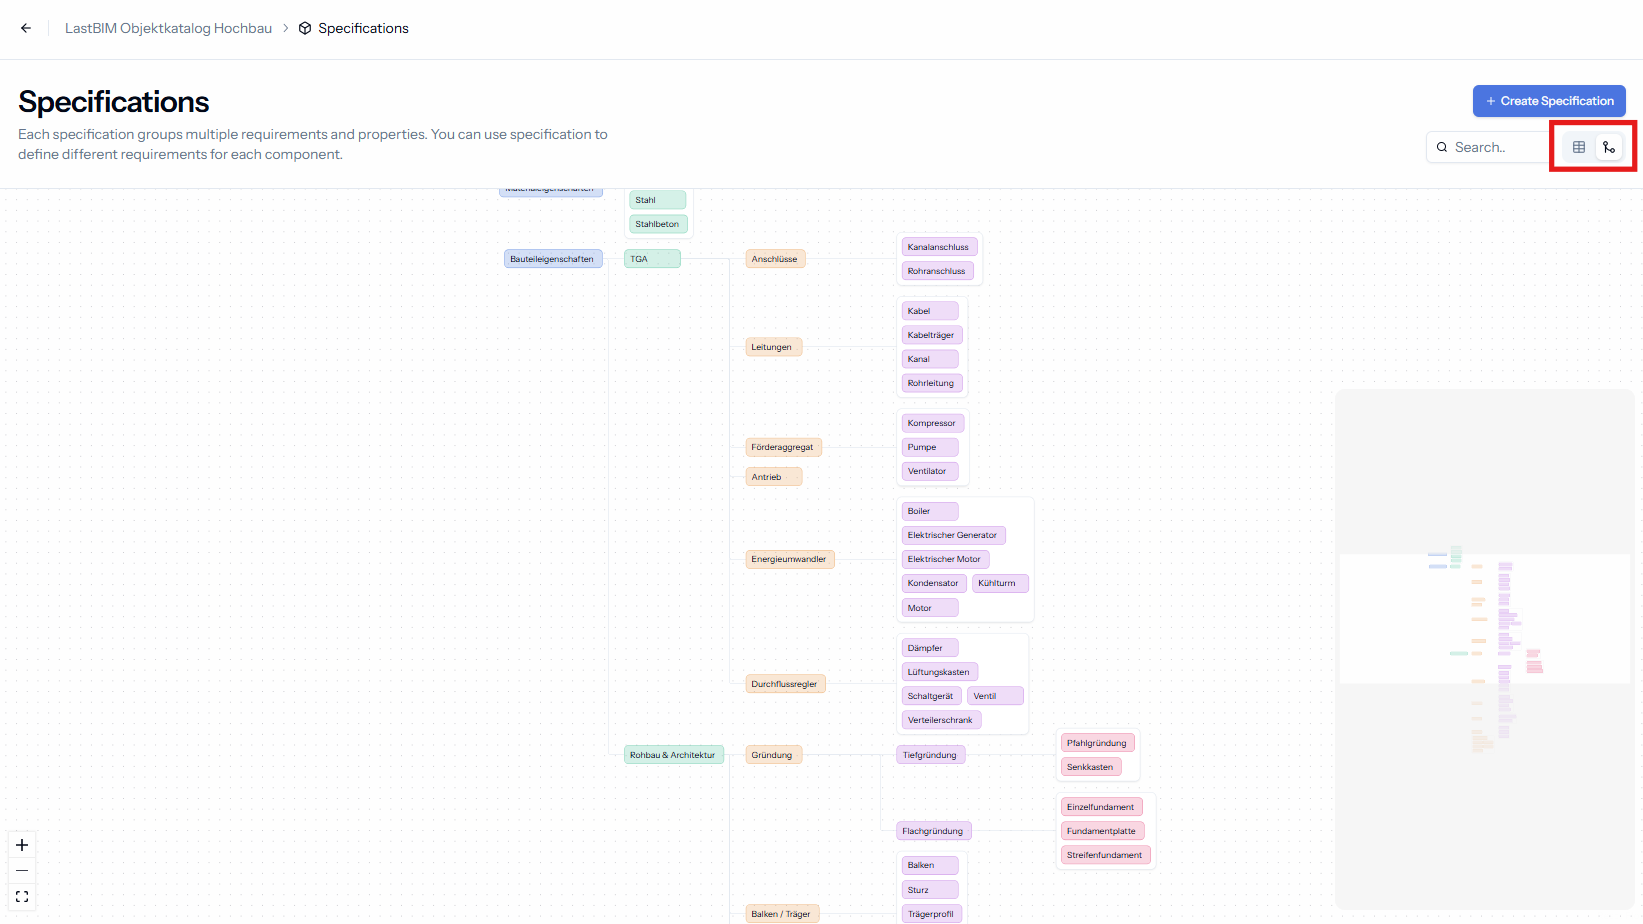Select the Energieumwandler node
Image resolution: width=1643 pixels, height=924 pixels.
[x=790, y=559]
